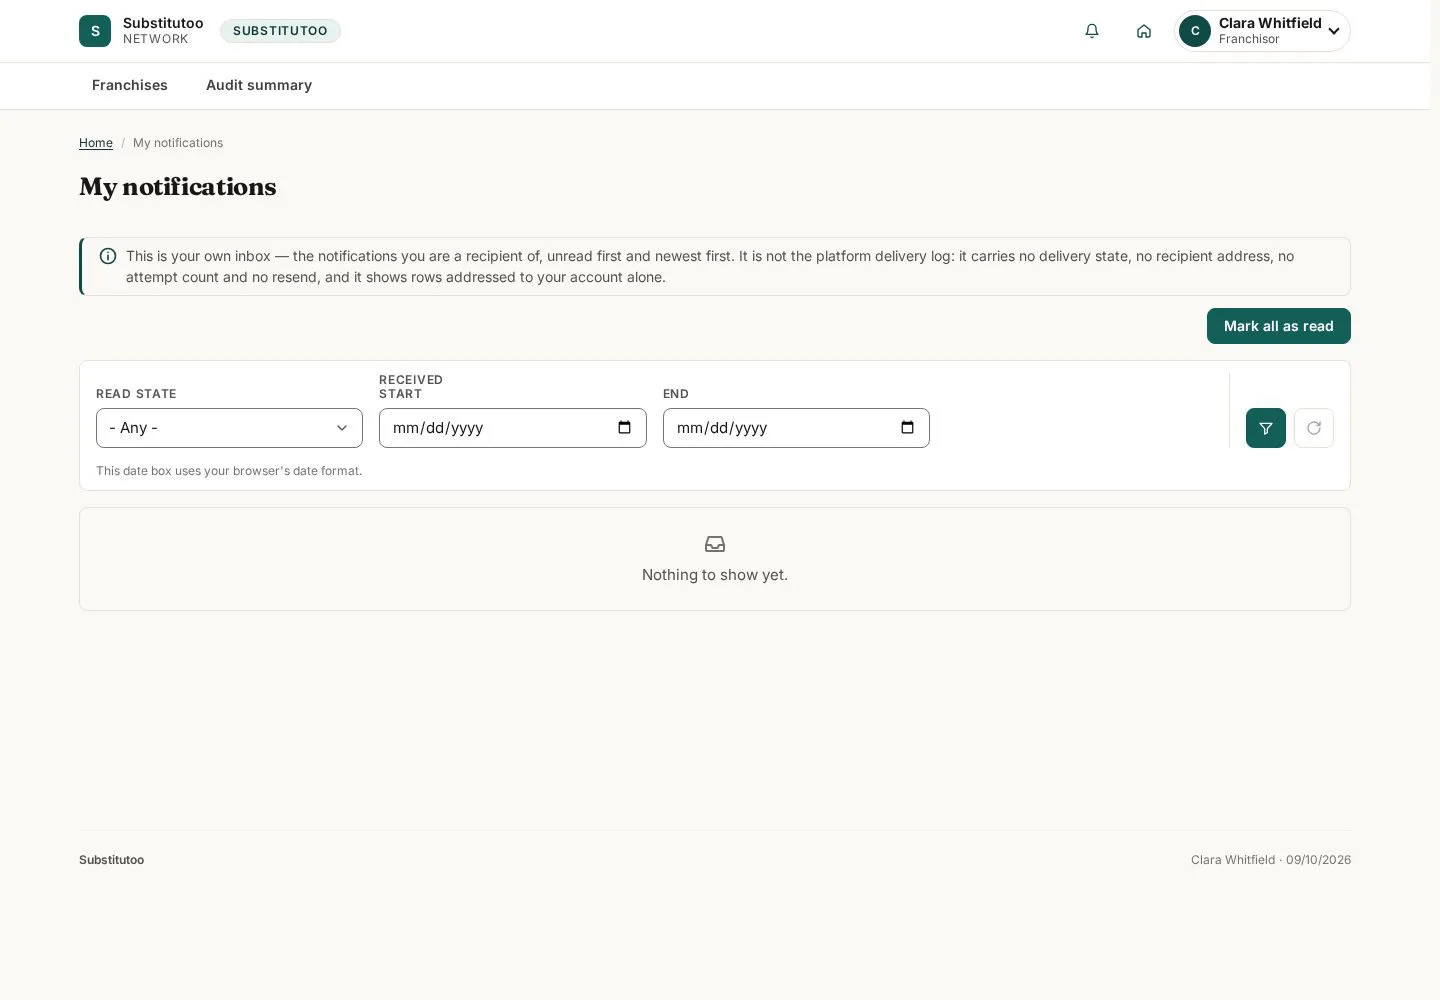Screen dimensions: 1440x1000
Task: Click the Clara Whitfield avatar circle
Action: (x=1195, y=31)
